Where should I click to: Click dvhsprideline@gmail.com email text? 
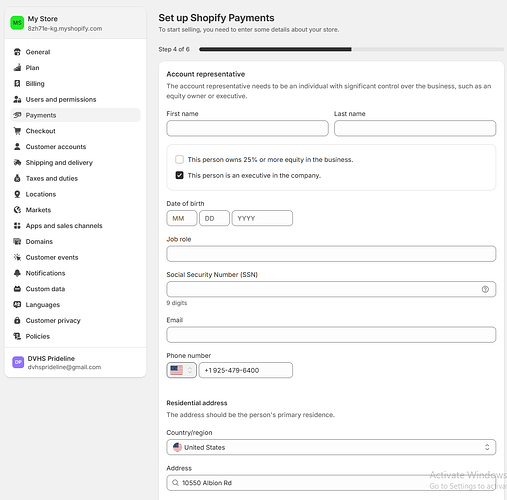(x=64, y=367)
